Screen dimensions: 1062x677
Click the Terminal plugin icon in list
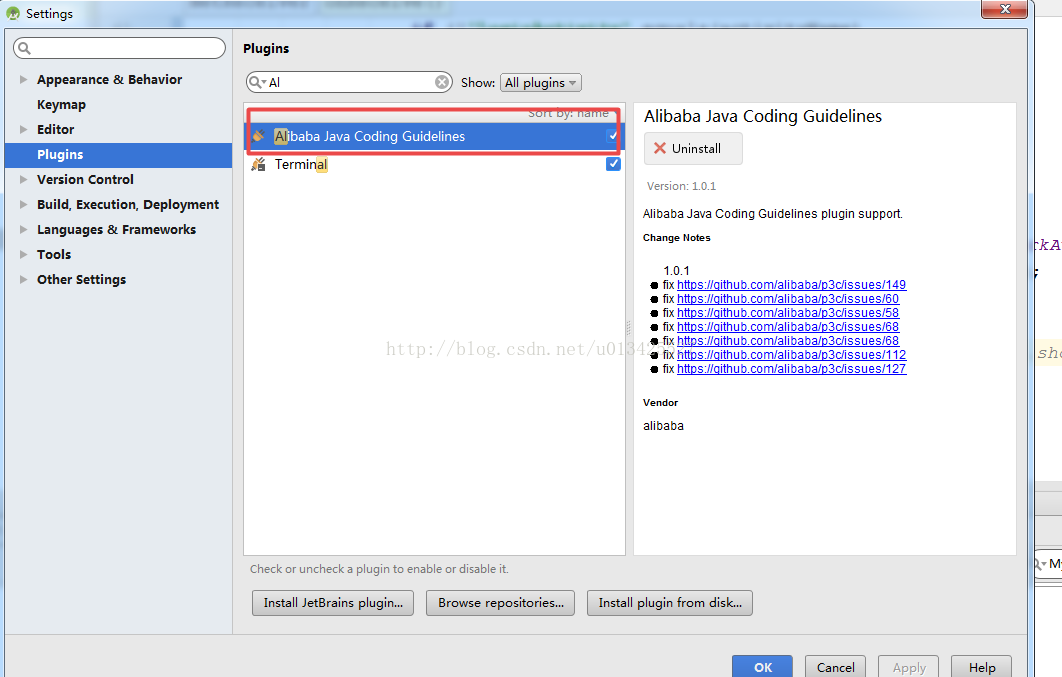(x=258, y=164)
